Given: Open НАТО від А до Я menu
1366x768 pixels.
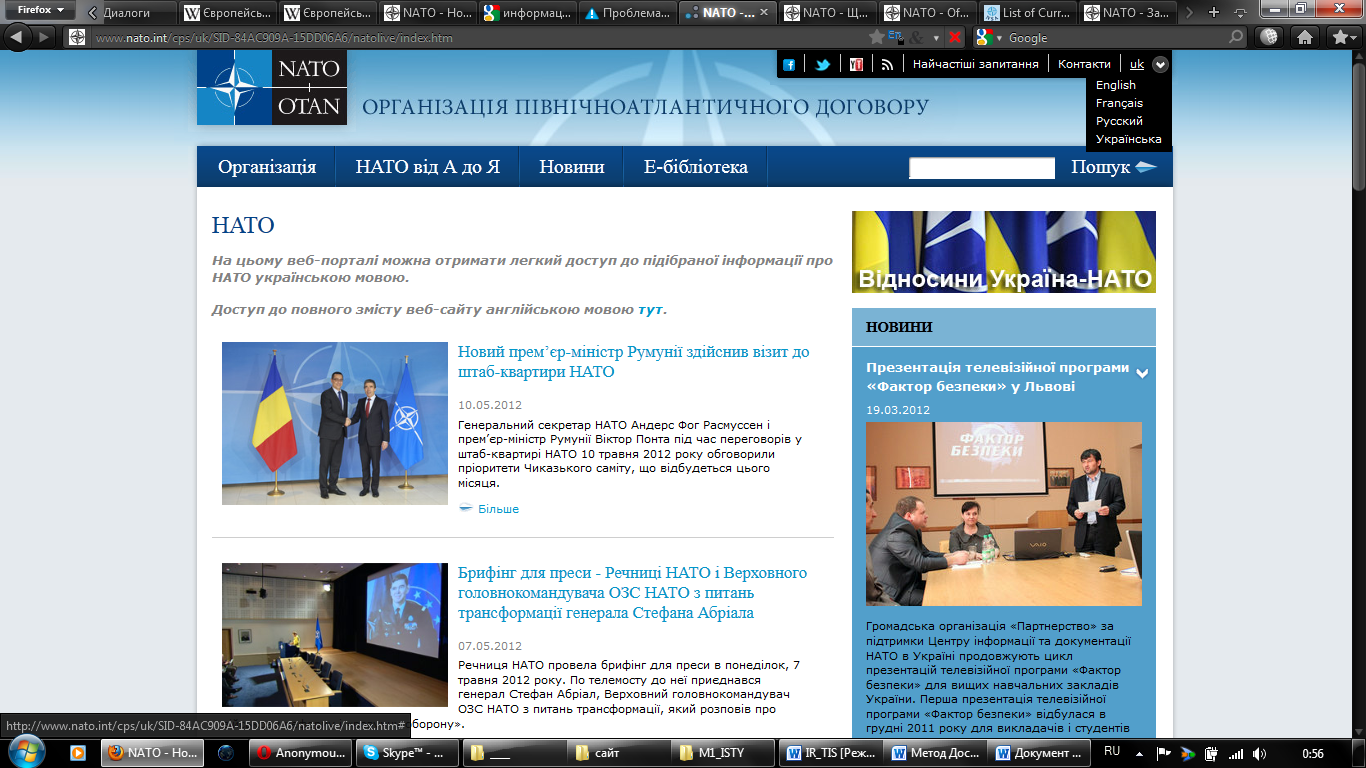Looking at the screenshot, I should 428,167.
